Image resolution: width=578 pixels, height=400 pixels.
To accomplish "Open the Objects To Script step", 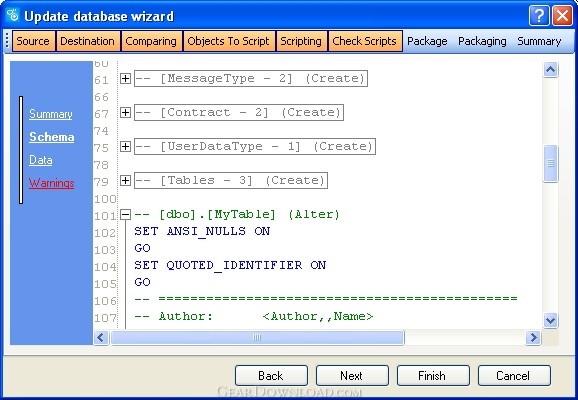I will (x=229, y=41).
